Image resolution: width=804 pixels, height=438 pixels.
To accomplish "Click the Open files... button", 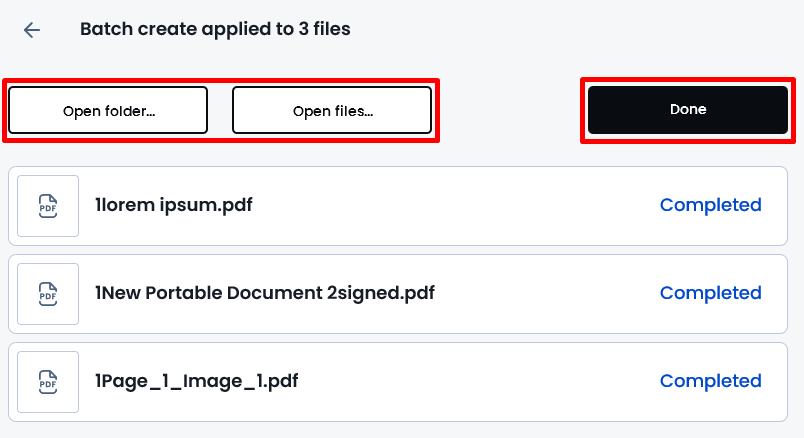I will click(x=332, y=110).
